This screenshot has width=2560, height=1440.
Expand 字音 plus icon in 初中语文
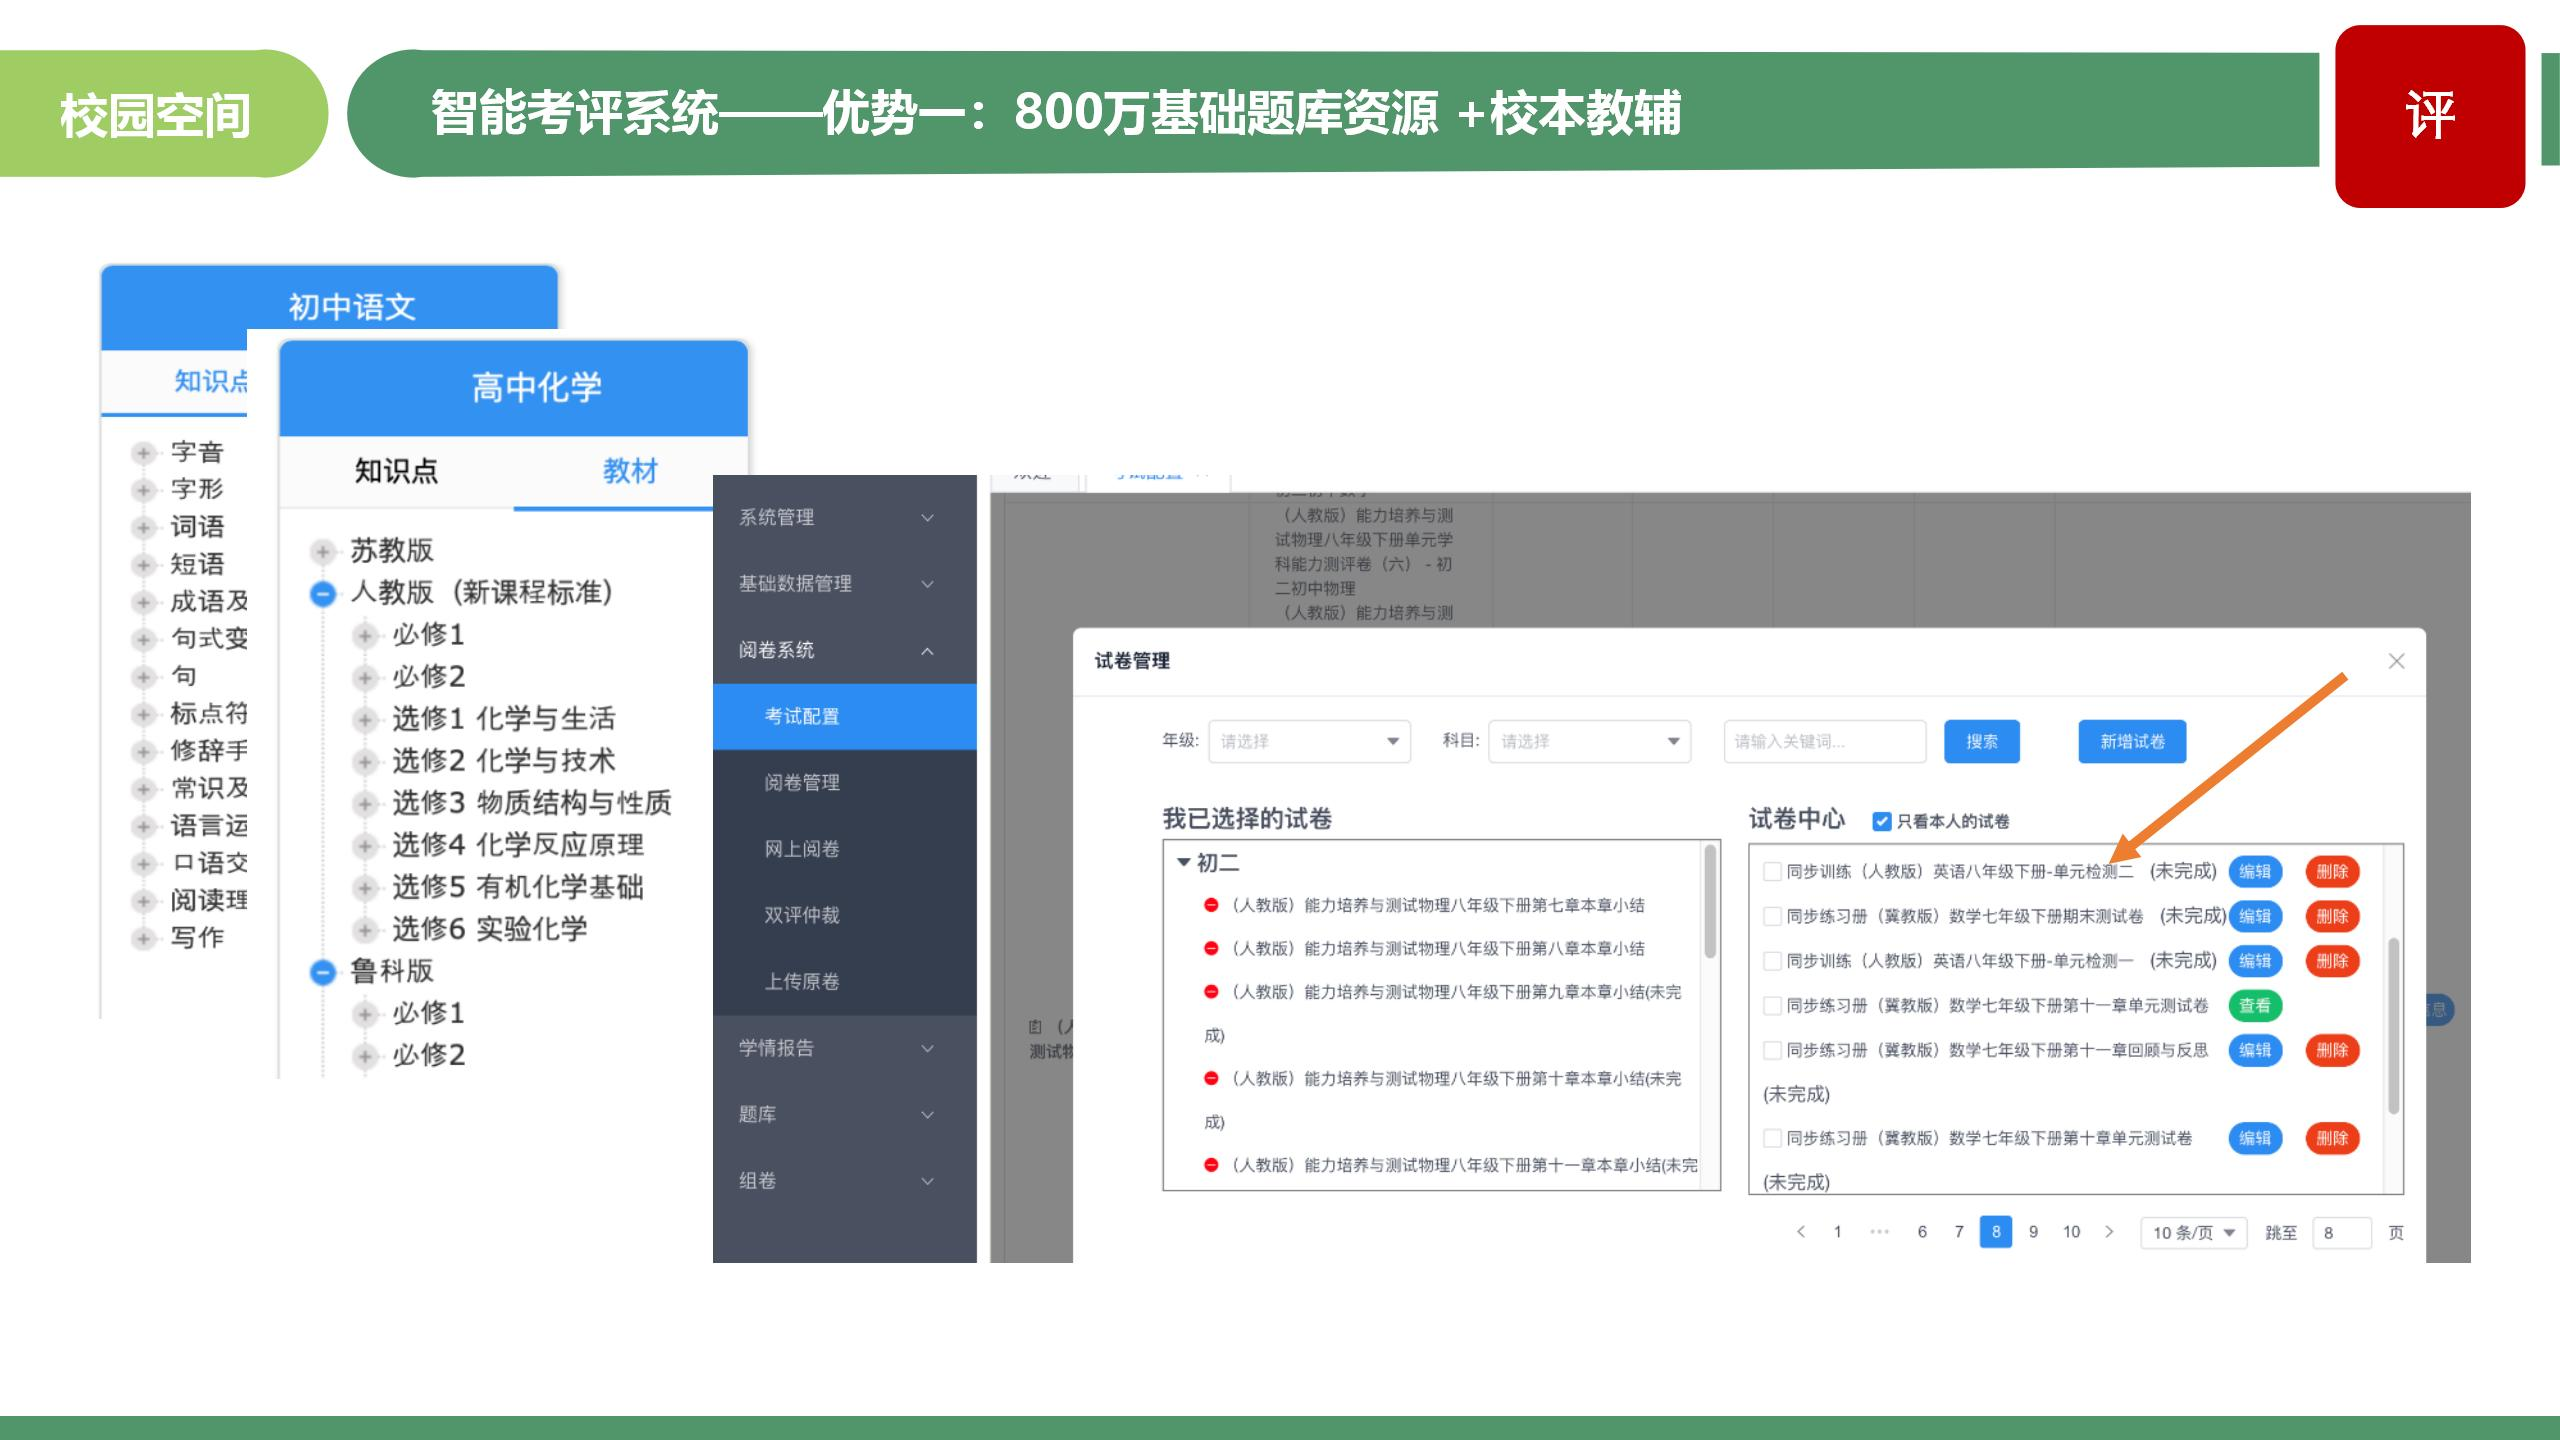144,452
